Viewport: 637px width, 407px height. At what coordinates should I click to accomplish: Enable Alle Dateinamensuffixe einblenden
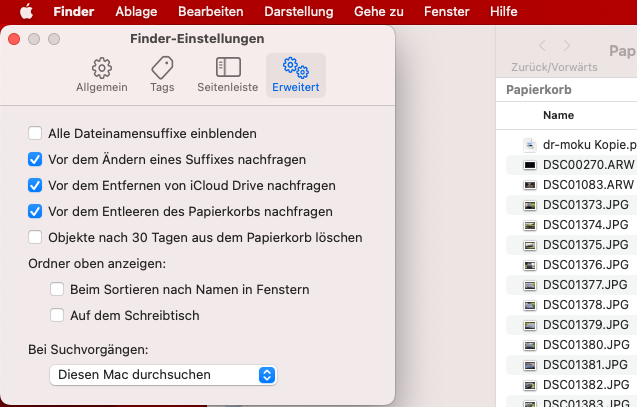pos(35,133)
